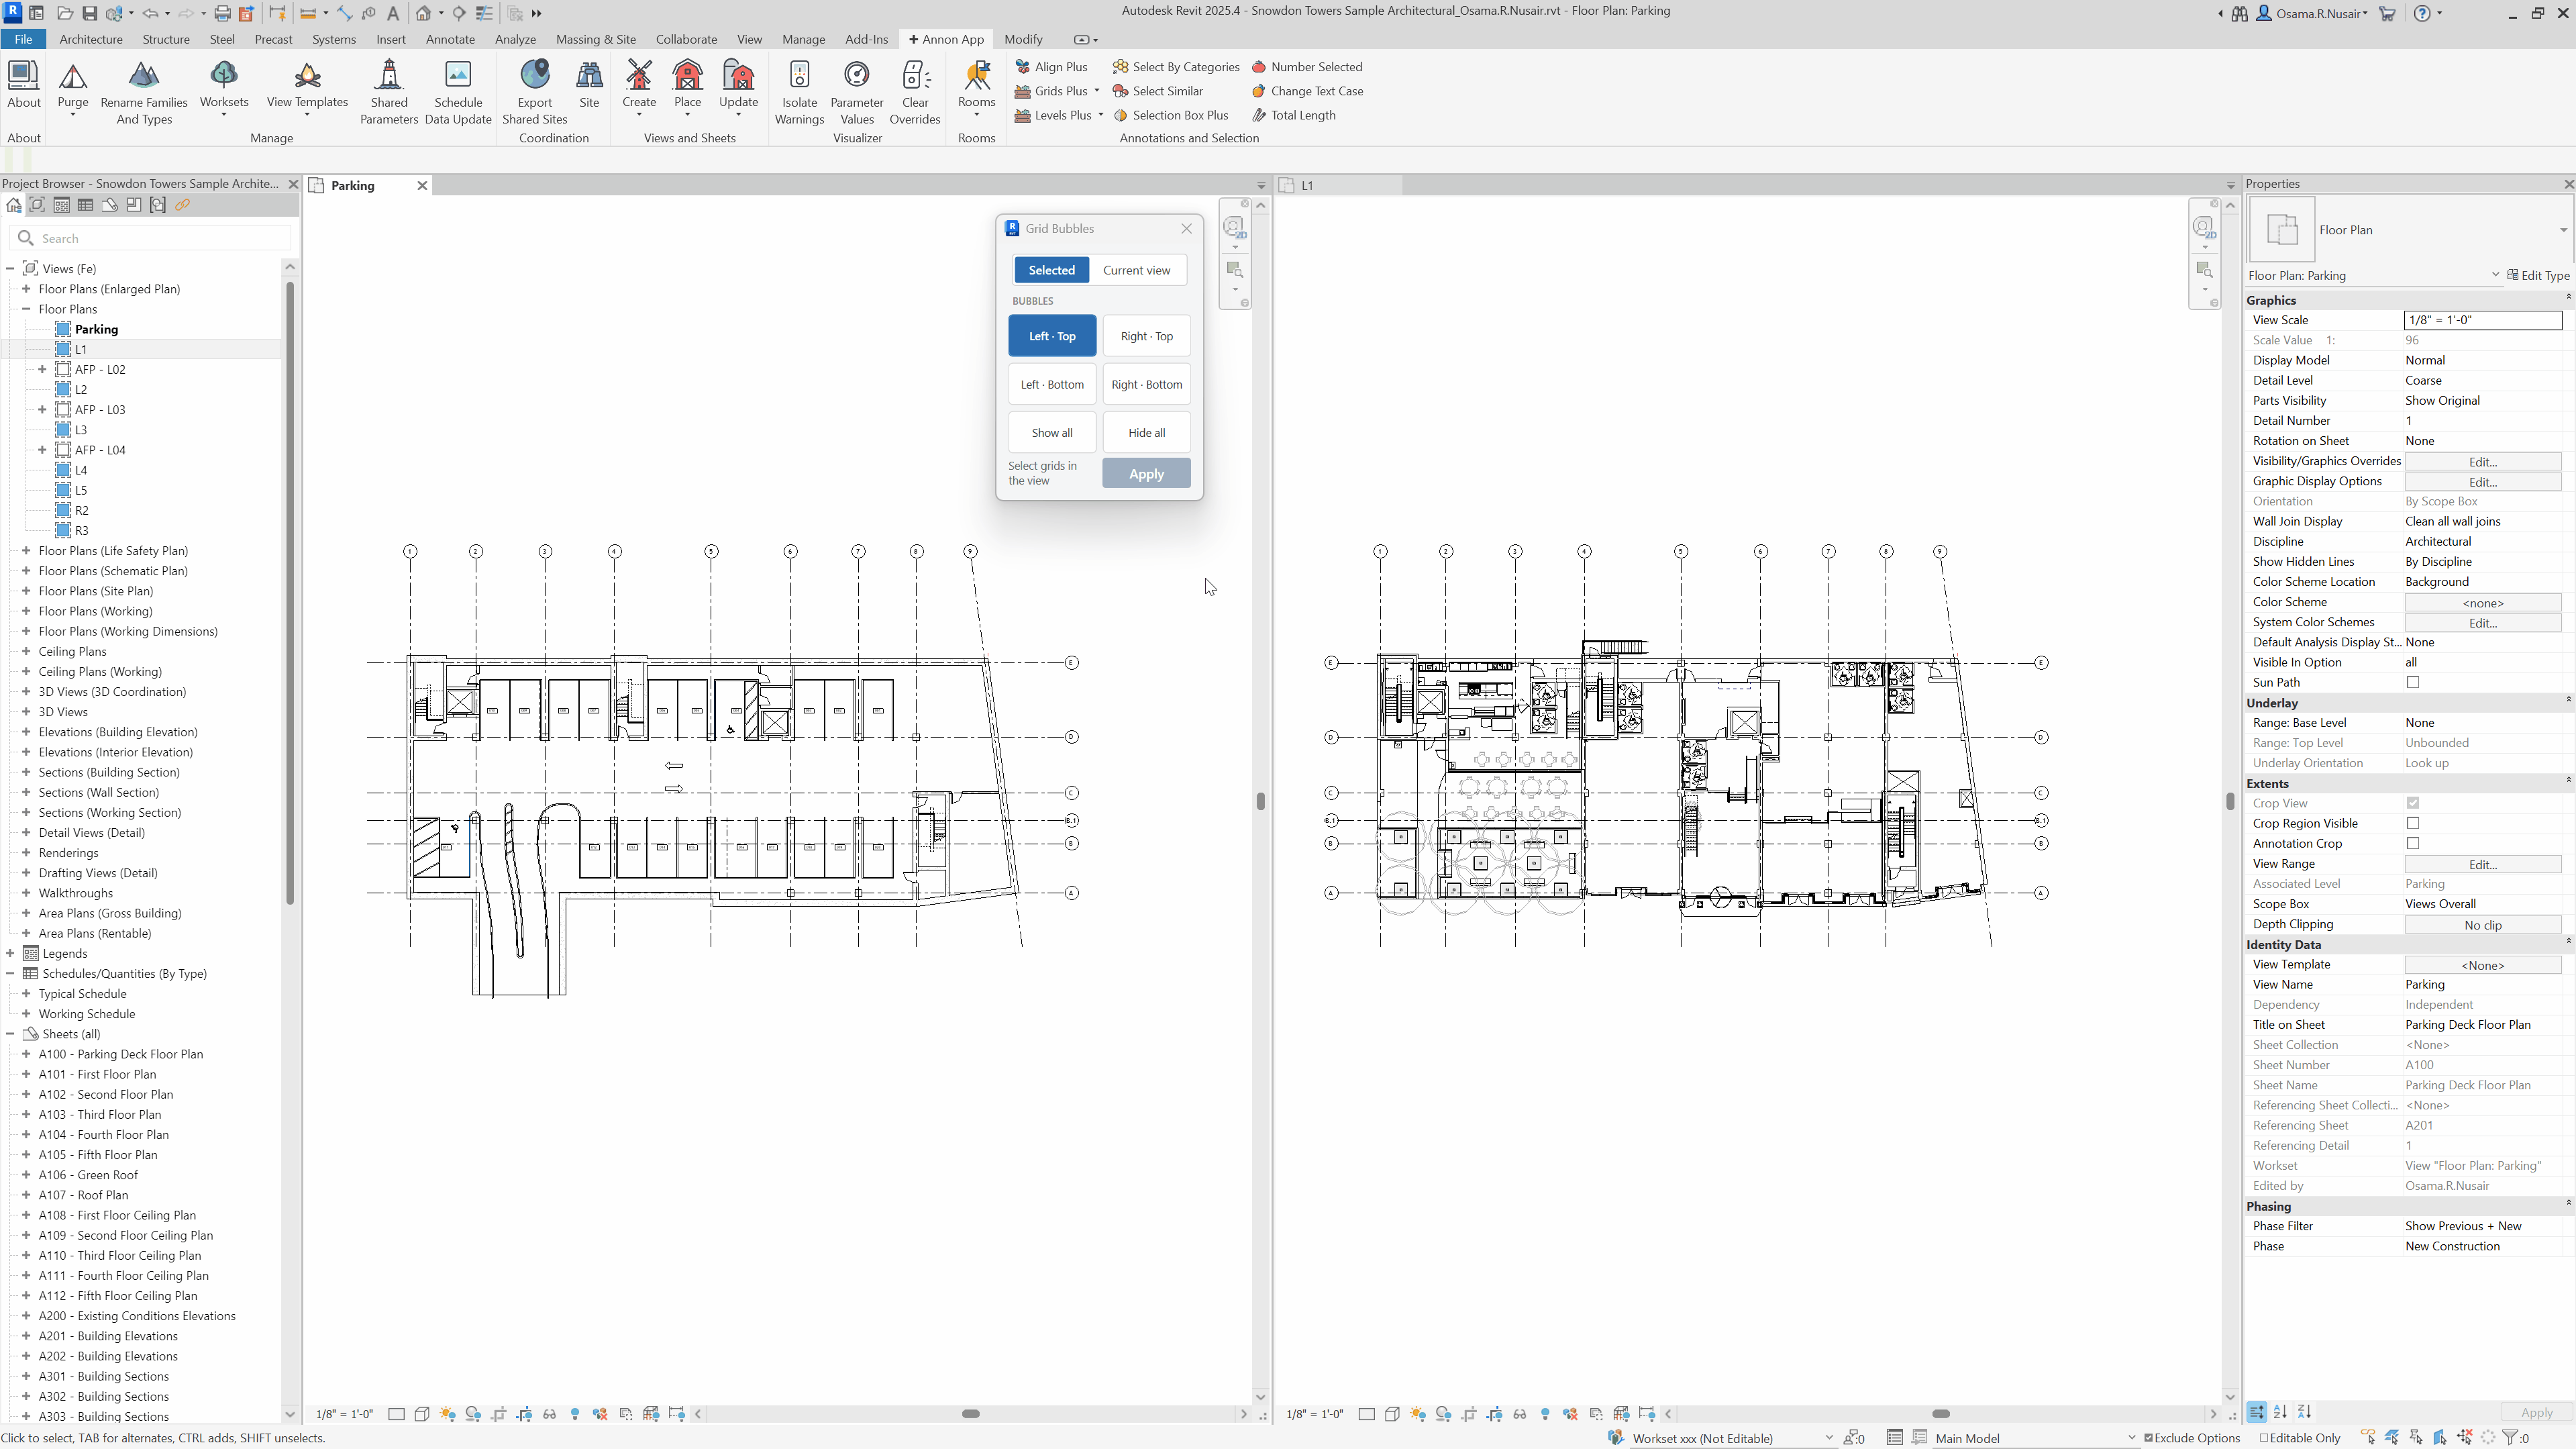Open the Worksets tool
Screen dimensions: 2576x1449
(224, 88)
